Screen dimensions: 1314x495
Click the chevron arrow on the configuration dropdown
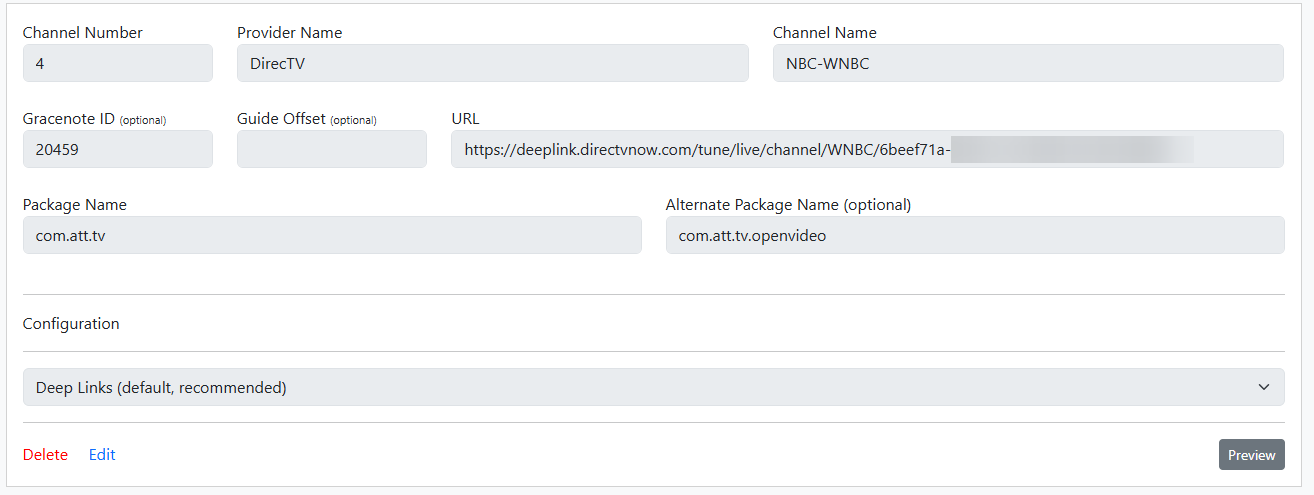pos(1264,387)
